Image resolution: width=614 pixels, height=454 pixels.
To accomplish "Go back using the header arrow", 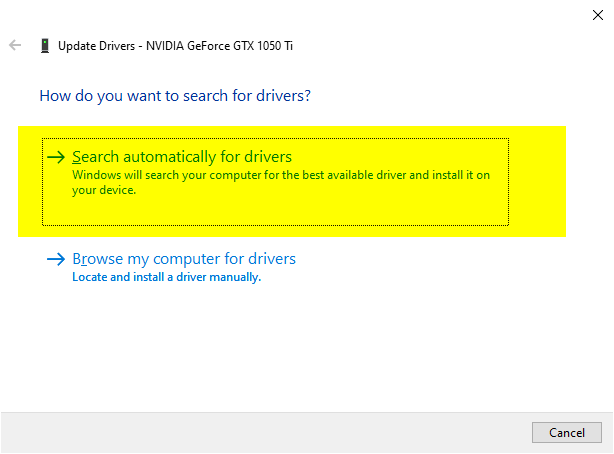I will [15, 45].
